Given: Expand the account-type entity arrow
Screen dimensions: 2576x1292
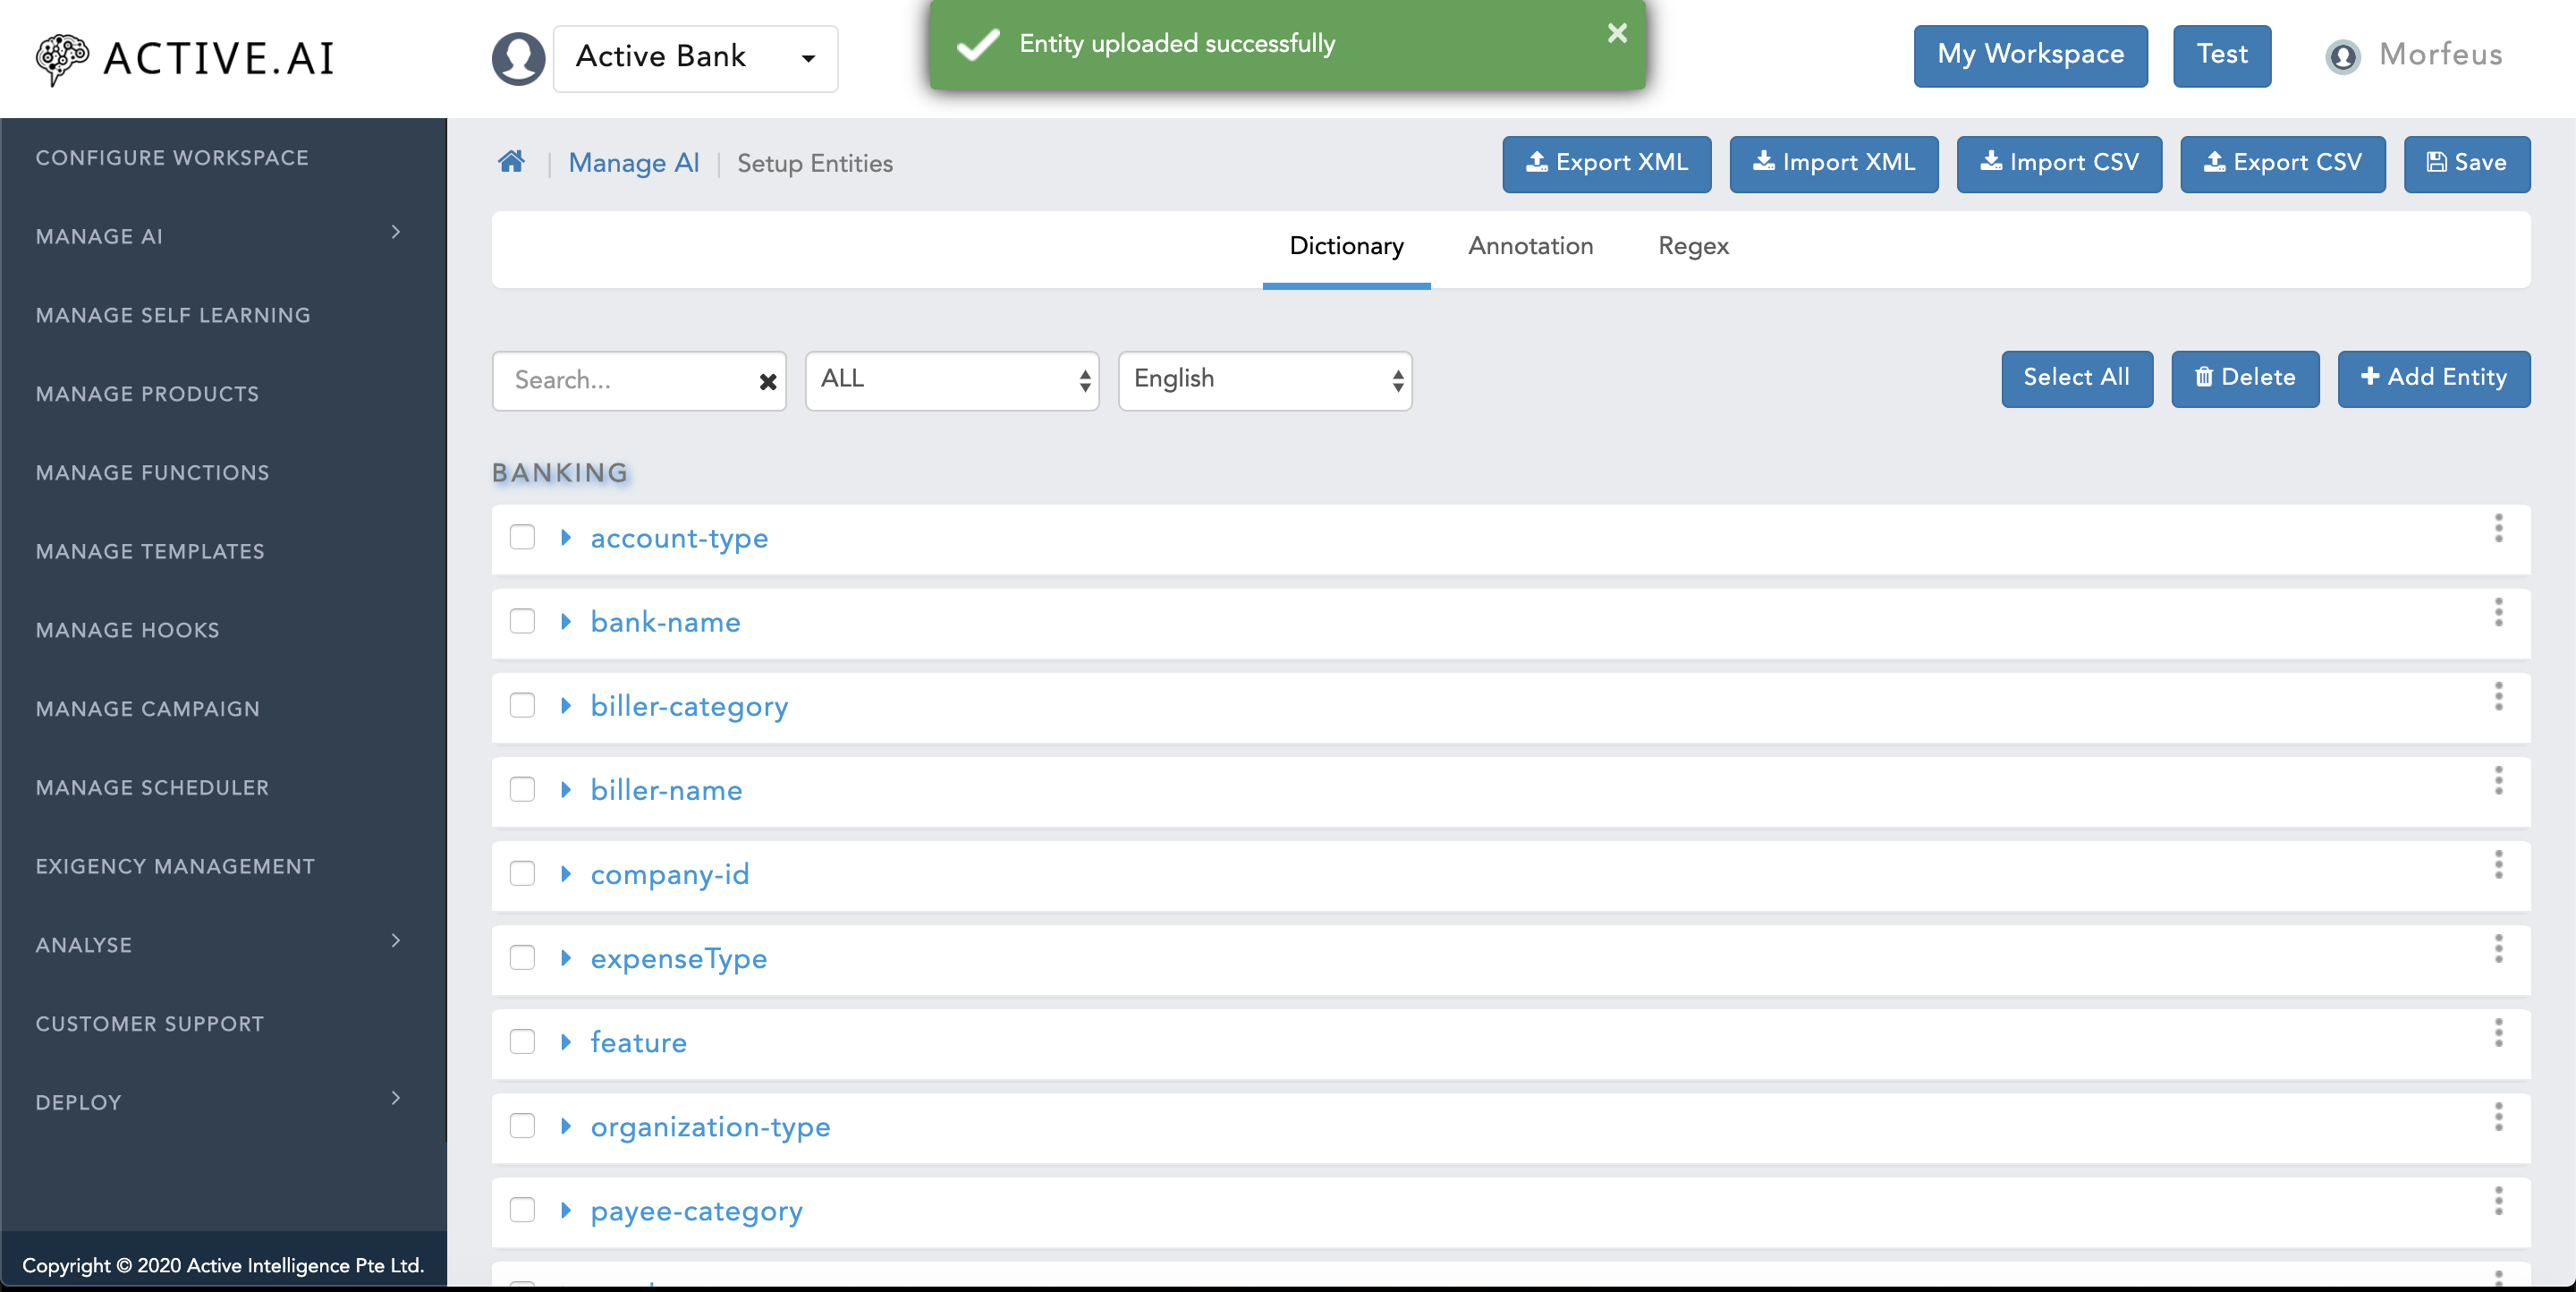Looking at the screenshot, I should [x=566, y=537].
